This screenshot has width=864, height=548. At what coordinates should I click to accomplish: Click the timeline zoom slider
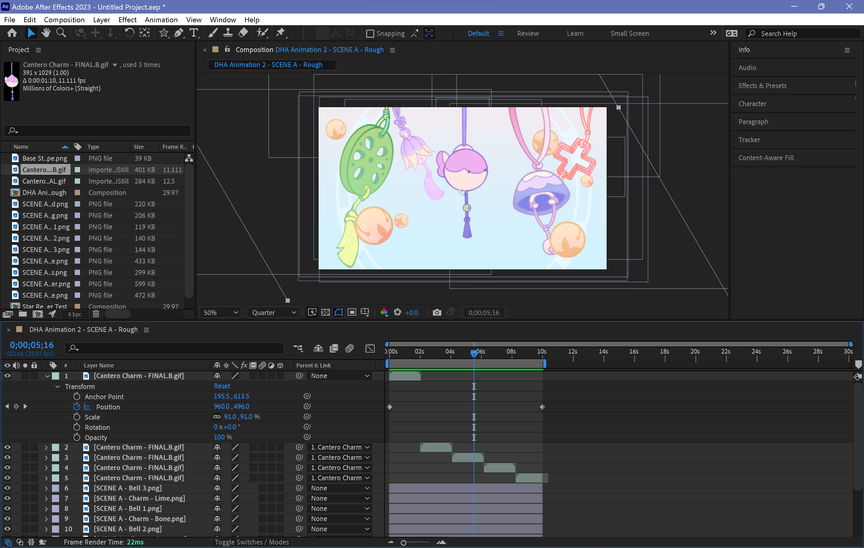pos(403,543)
